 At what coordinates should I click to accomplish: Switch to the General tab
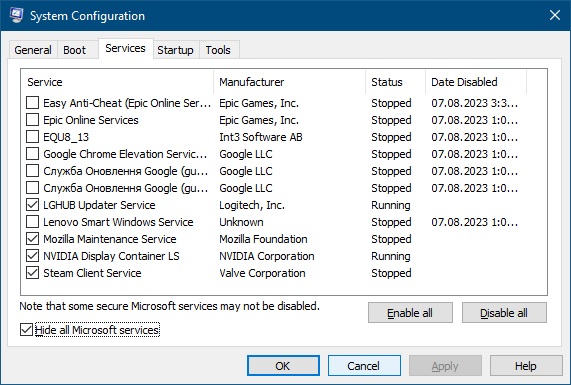(x=33, y=50)
